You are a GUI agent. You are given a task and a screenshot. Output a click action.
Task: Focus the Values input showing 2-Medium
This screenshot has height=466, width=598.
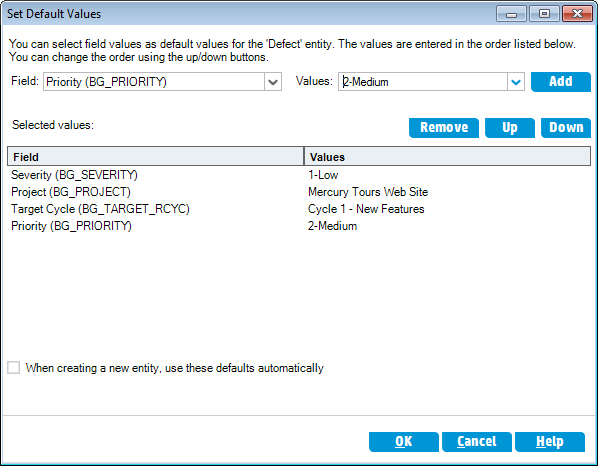(x=423, y=82)
